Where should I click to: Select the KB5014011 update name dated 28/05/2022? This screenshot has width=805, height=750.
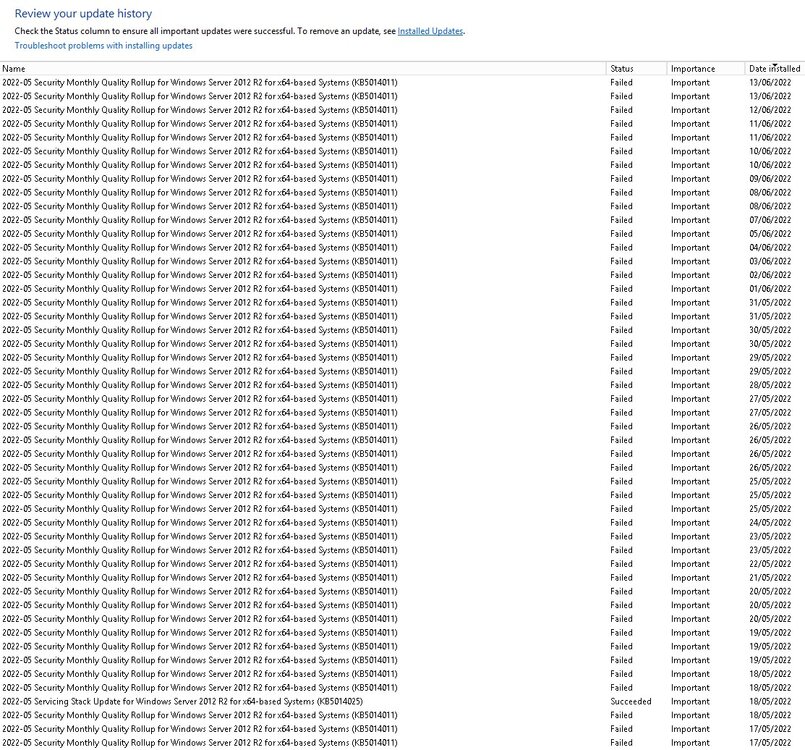(200, 385)
